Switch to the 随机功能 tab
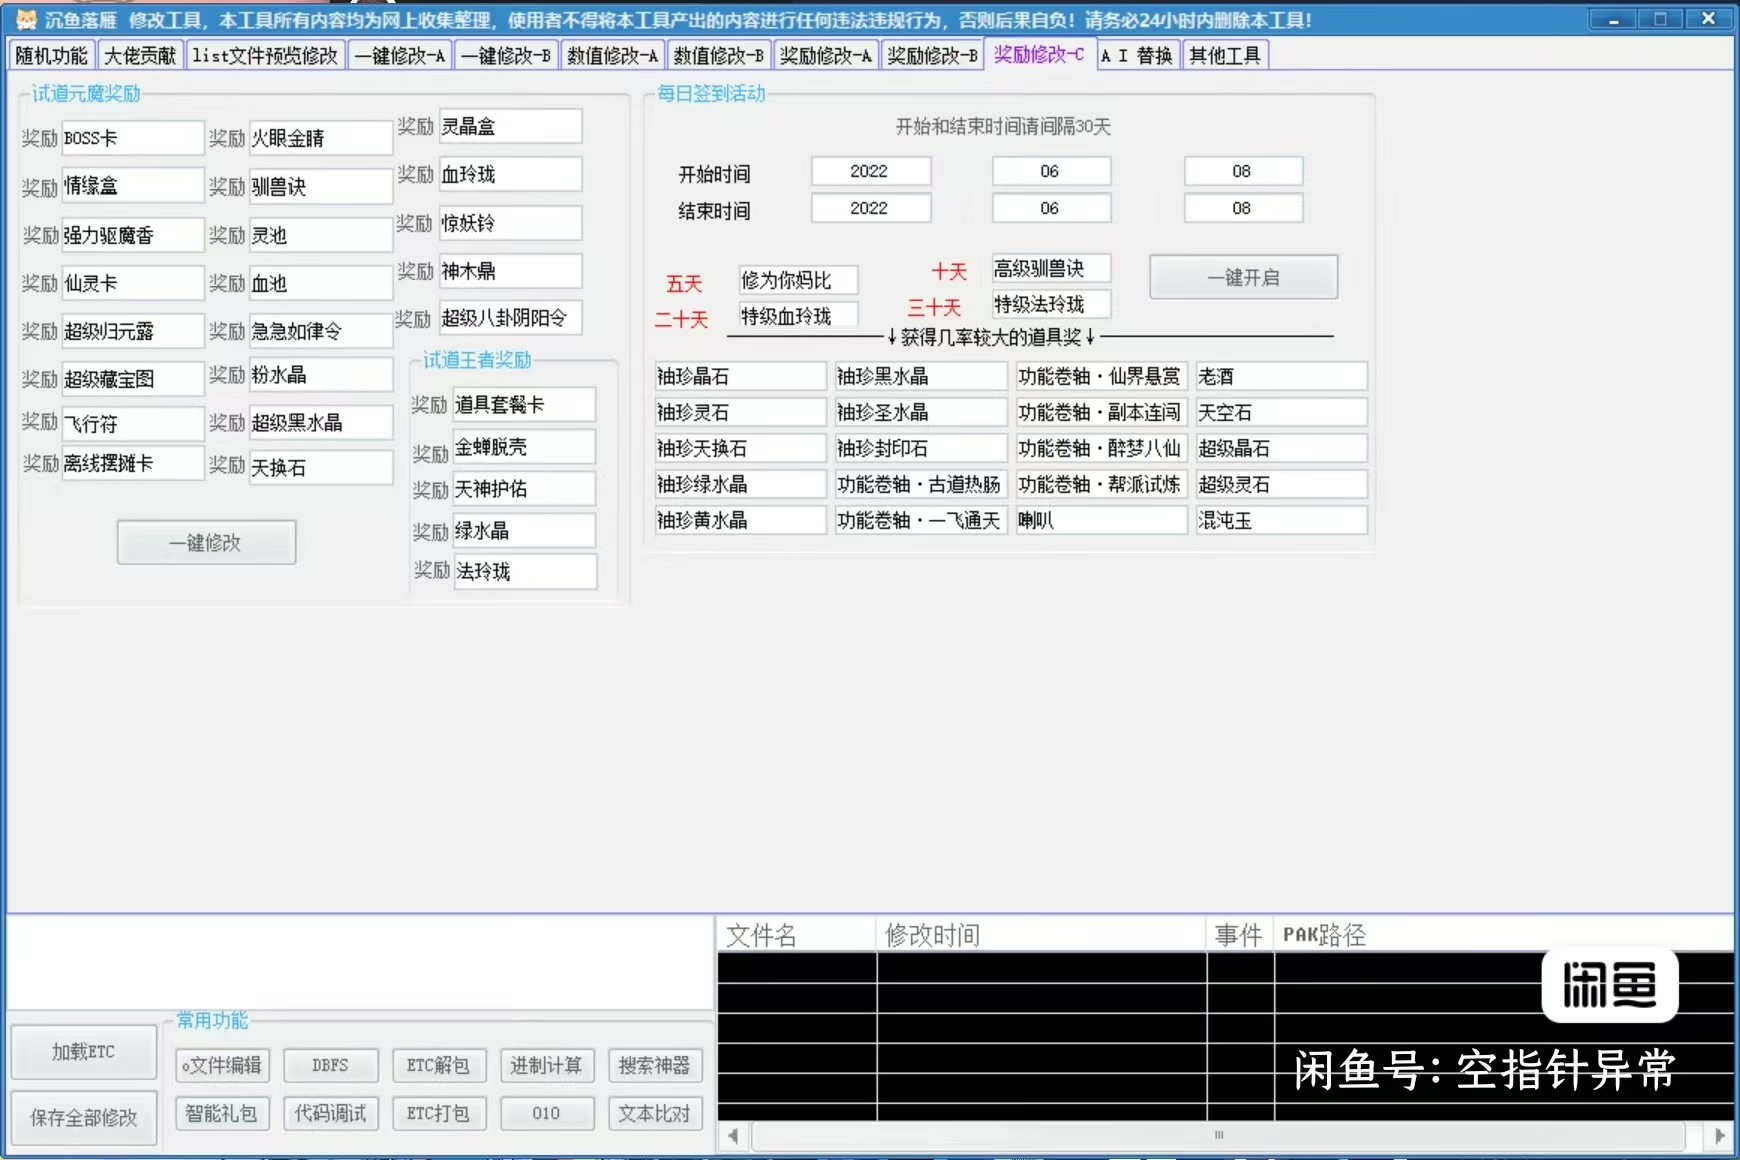 52,56
